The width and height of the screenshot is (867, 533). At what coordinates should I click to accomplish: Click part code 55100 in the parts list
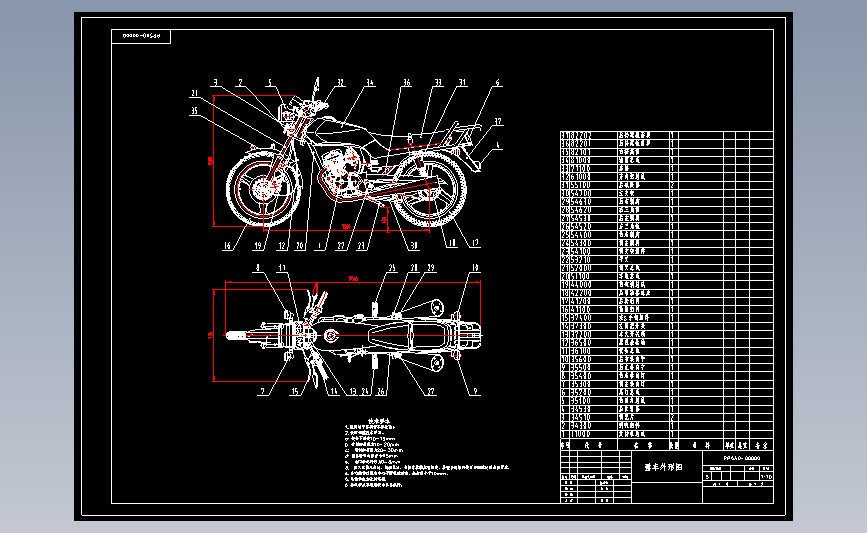[x=581, y=185]
